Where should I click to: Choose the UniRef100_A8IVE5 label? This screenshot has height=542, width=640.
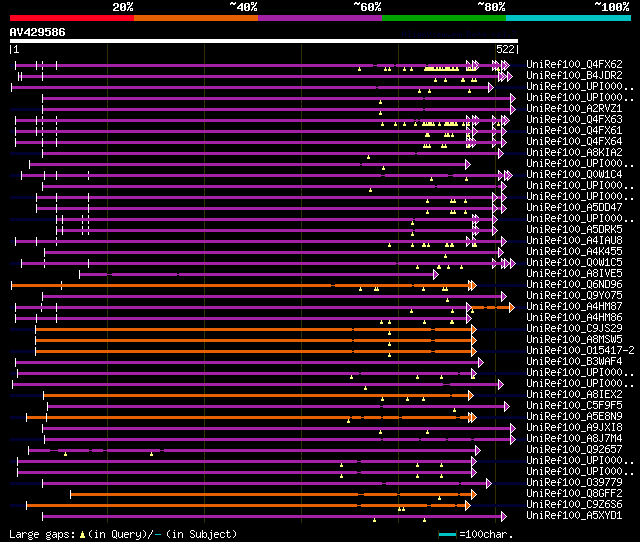click(574, 274)
